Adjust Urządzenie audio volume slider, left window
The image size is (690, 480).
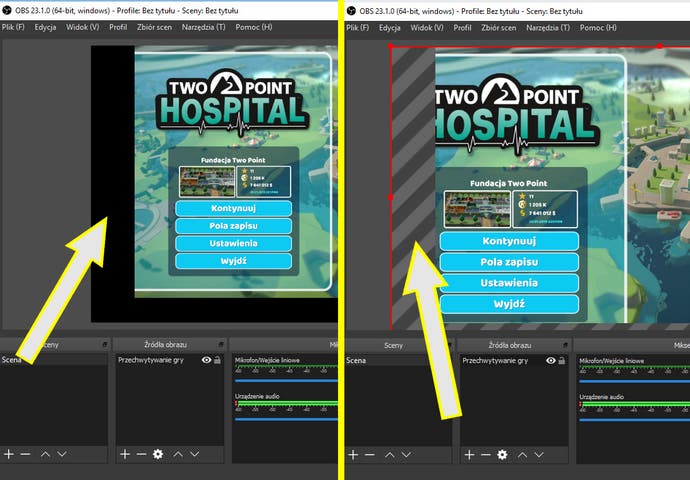click(x=286, y=419)
